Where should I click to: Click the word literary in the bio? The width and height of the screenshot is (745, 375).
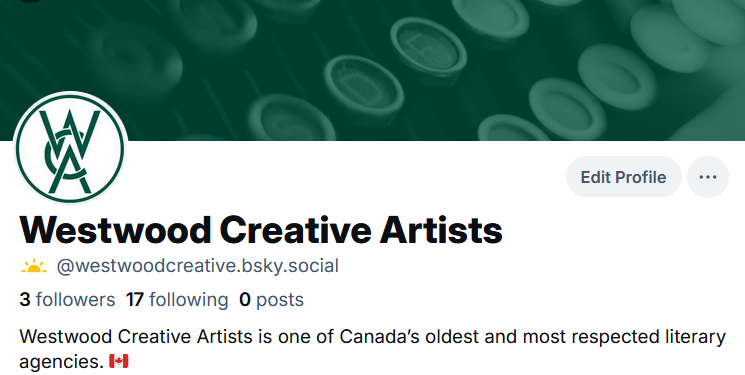coord(695,337)
